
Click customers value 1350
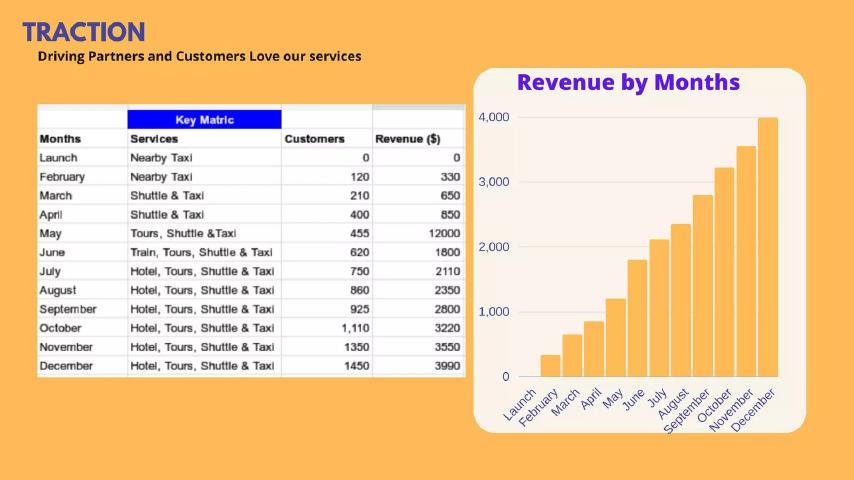click(x=357, y=347)
